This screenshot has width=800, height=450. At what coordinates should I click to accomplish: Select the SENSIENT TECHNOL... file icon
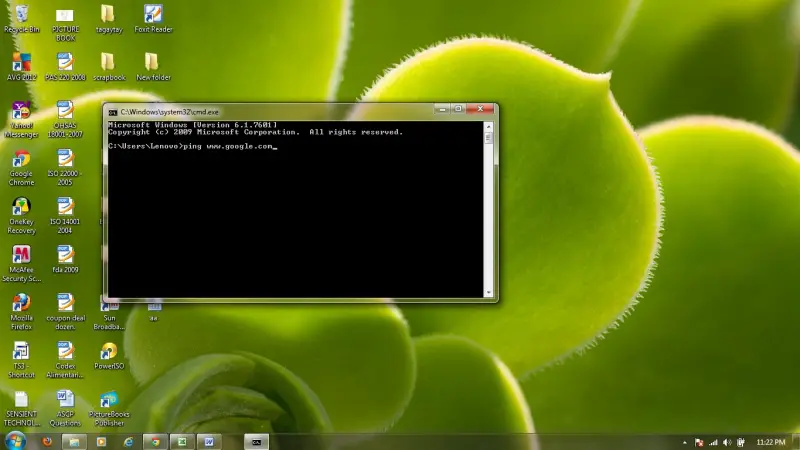point(21,408)
